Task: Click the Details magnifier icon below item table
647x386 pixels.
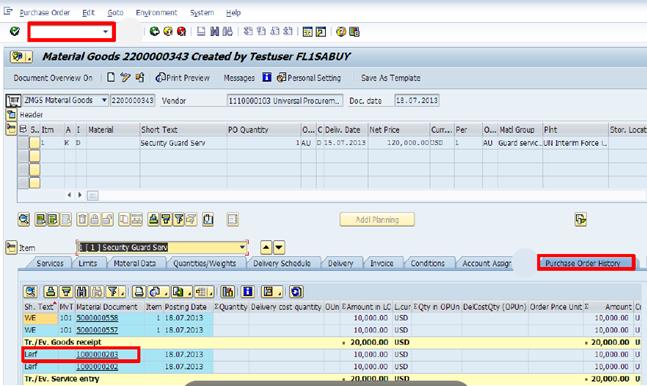Action: [x=24, y=219]
